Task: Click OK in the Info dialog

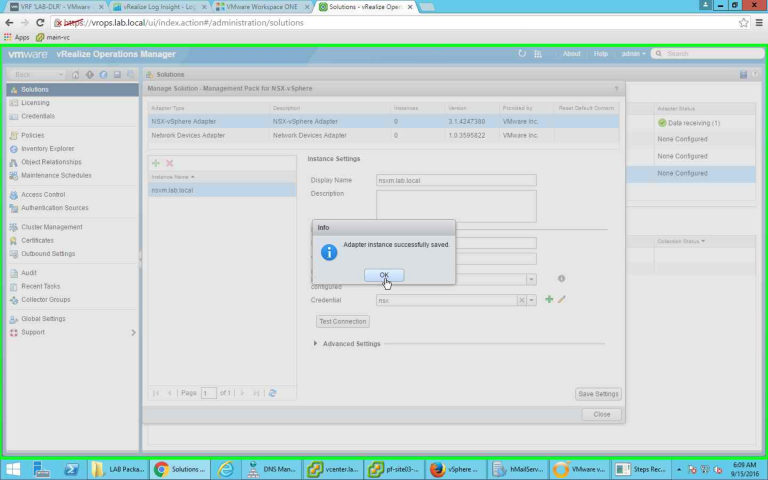Action: [x=384, y=275]
